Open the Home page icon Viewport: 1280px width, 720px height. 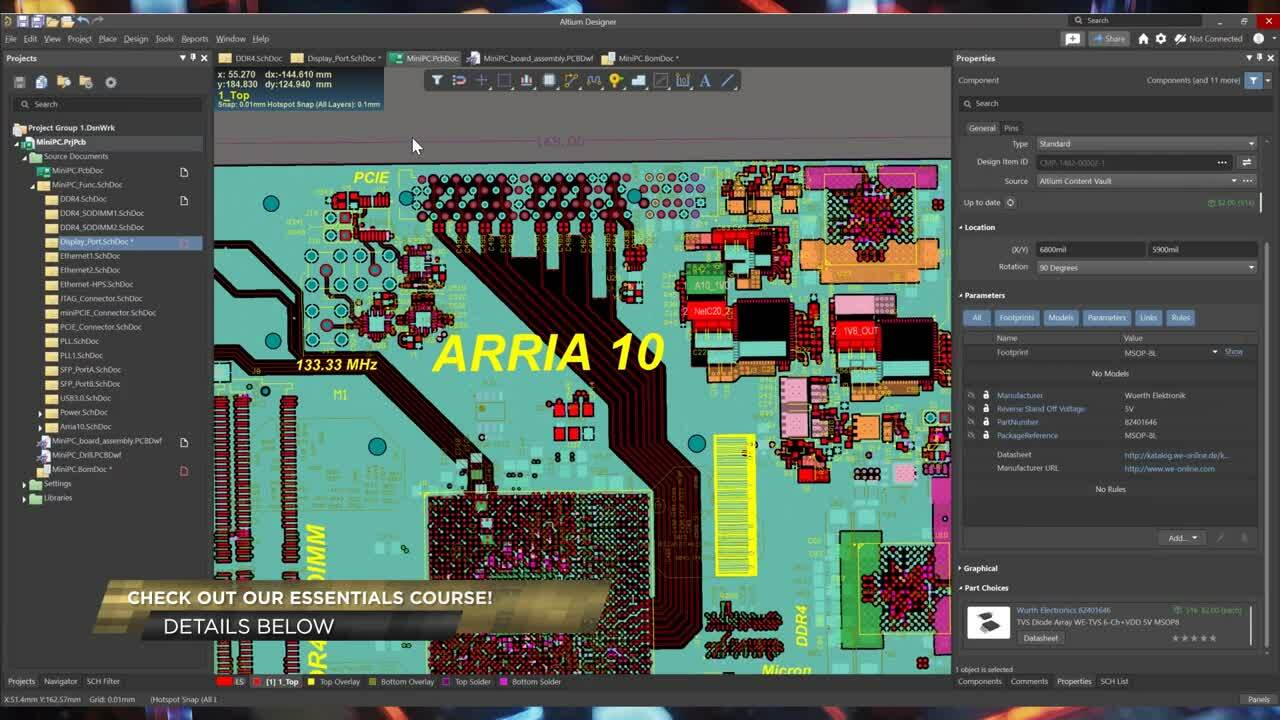point(1143,39)
